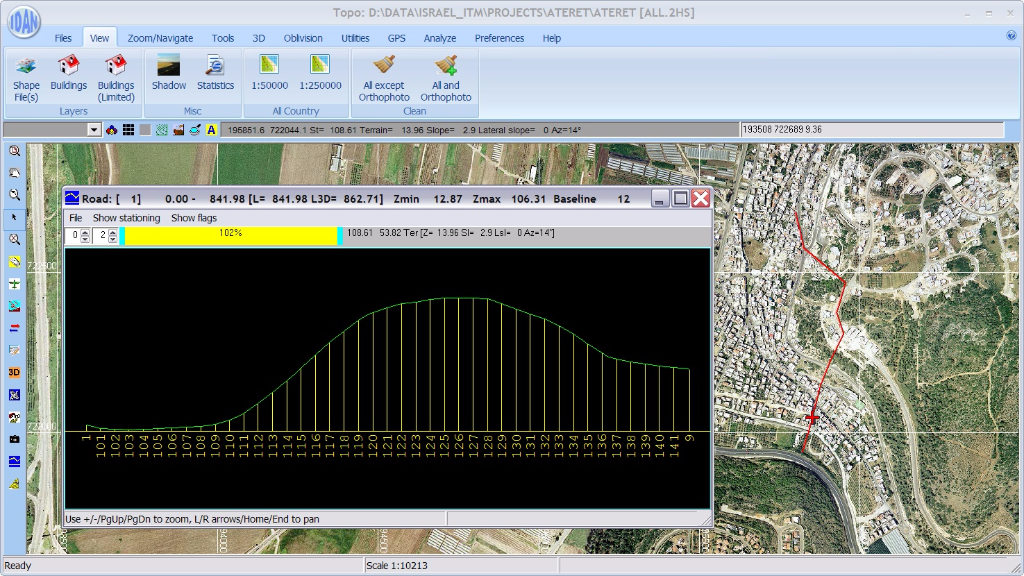Image resolution: width=1024 pixels, height=576 pixels.
Task: Click the first spinner box showing 0
Action: (x=75, y=235)
